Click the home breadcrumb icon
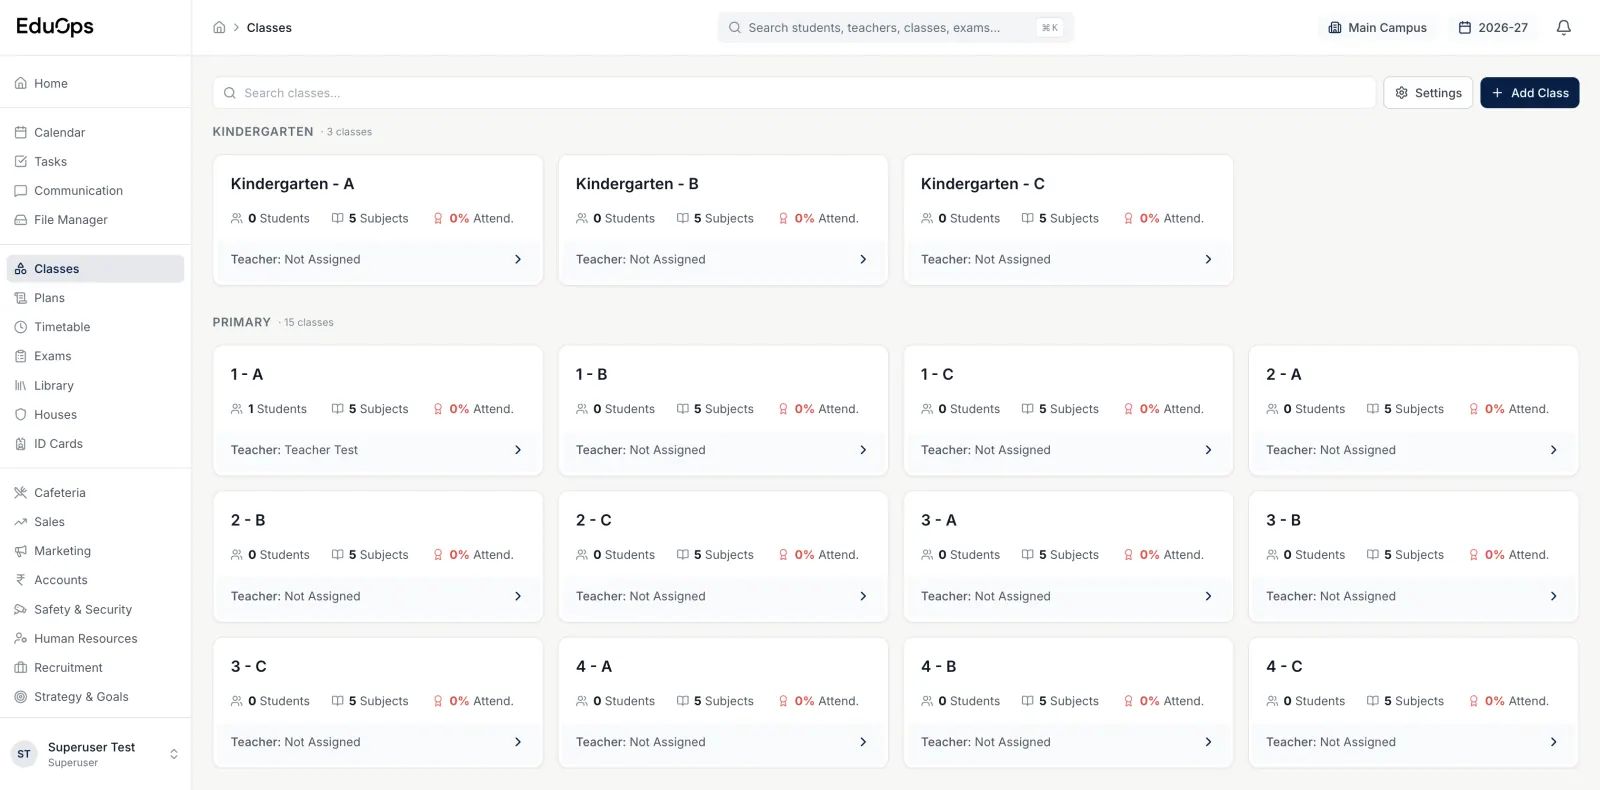This screenshot has height=790, width=1600. tap(219, 27)
